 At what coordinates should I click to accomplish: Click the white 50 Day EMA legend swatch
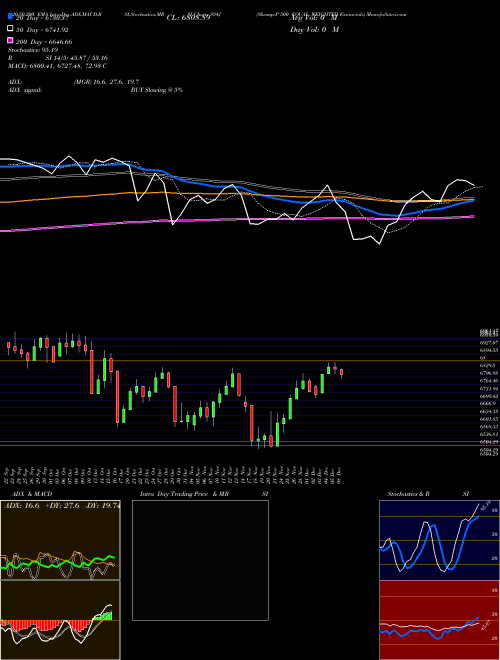(x=10, y=29)
